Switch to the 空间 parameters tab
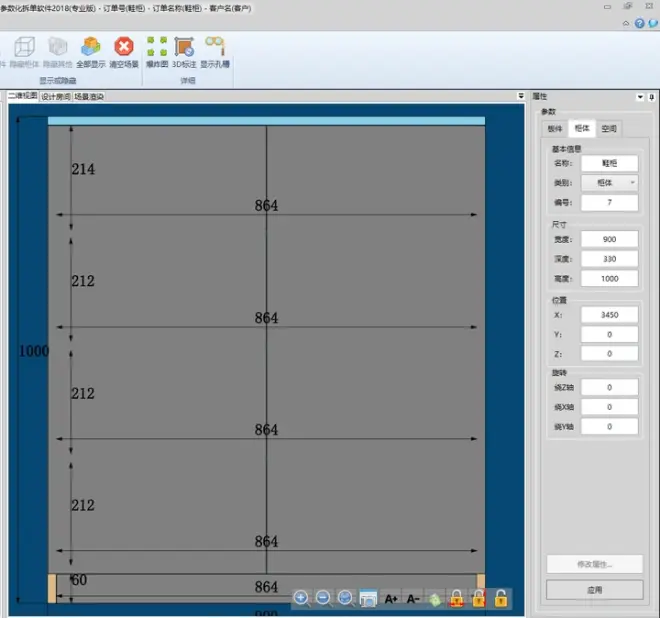The width and height of the screenshot is (660, 618). click(x=609, y=128)
